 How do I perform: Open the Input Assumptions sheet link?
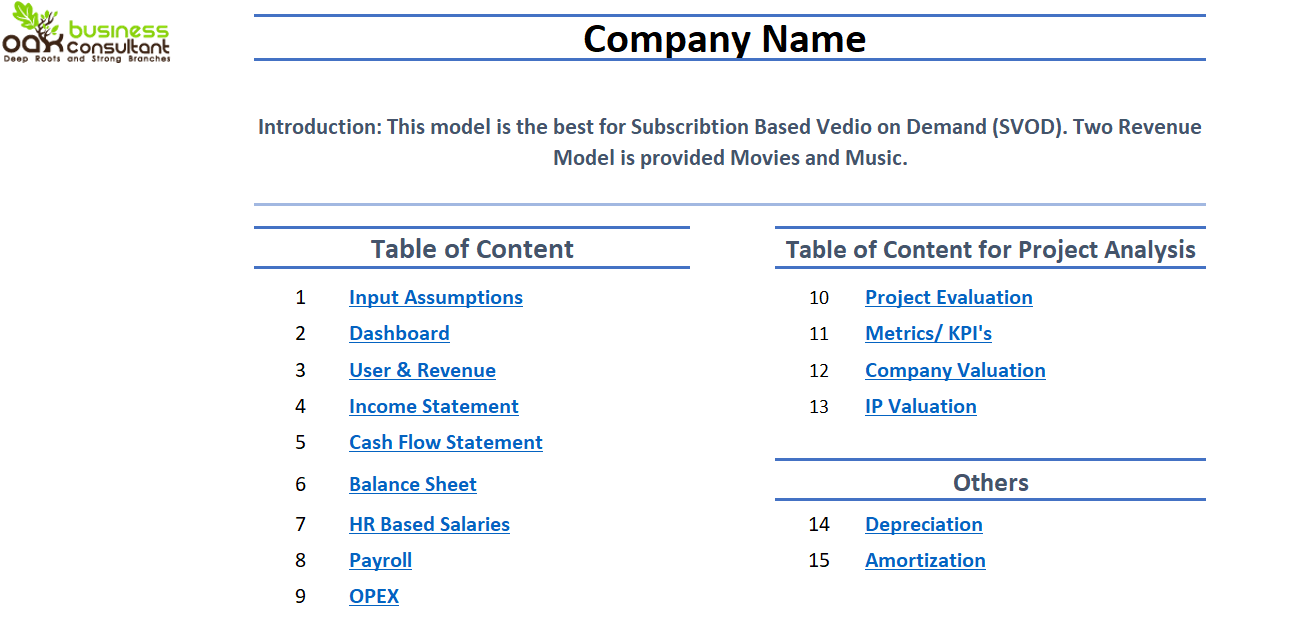(436, 297)
